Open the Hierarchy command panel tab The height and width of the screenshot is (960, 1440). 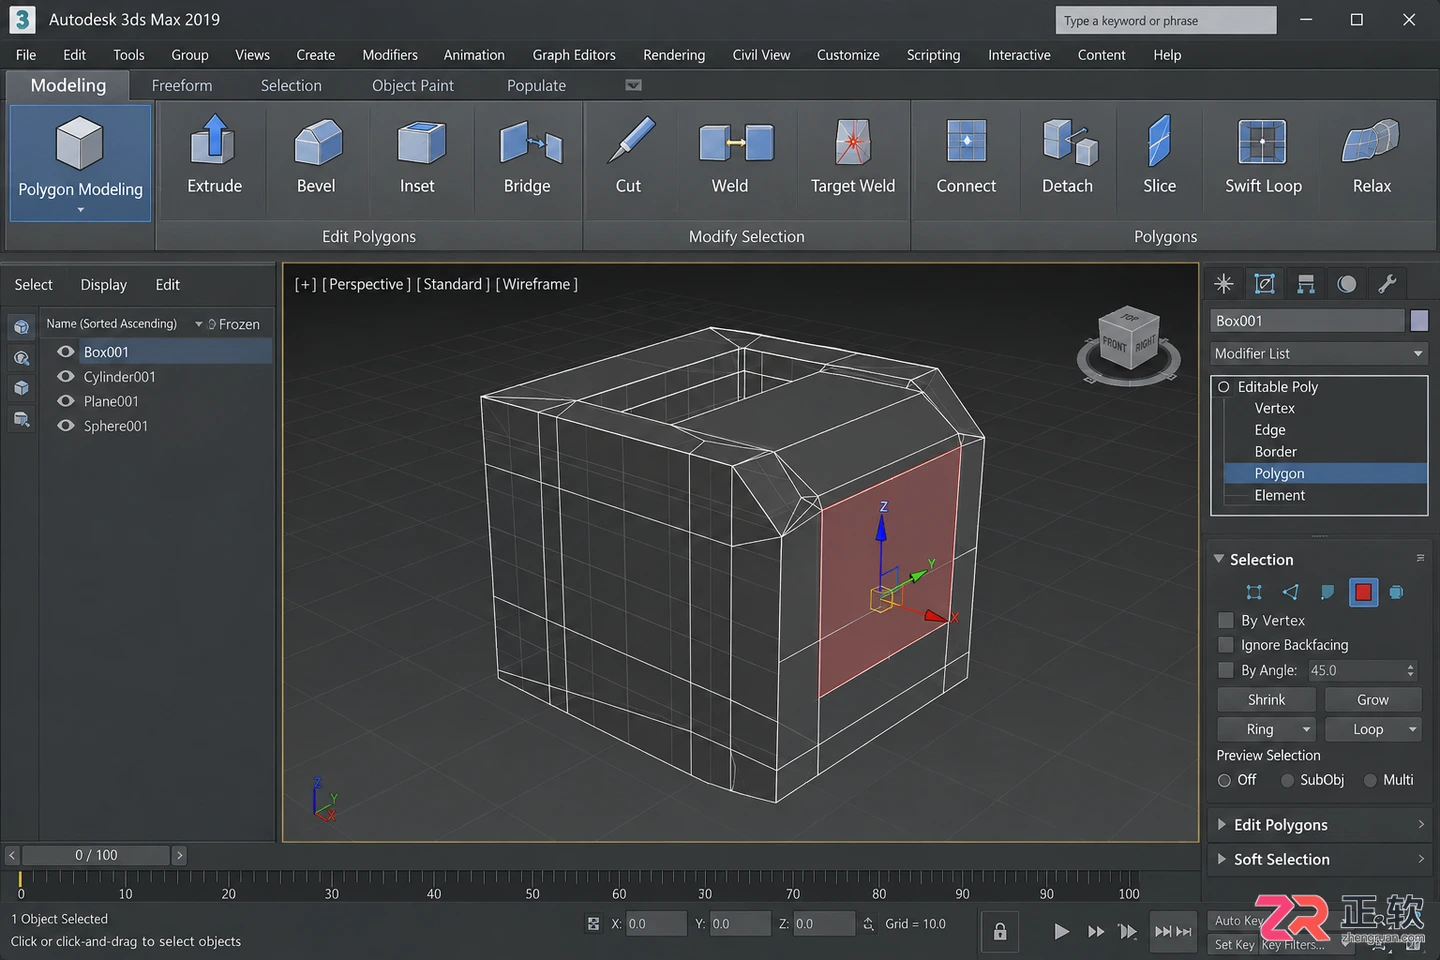[x=1306, y=284]
